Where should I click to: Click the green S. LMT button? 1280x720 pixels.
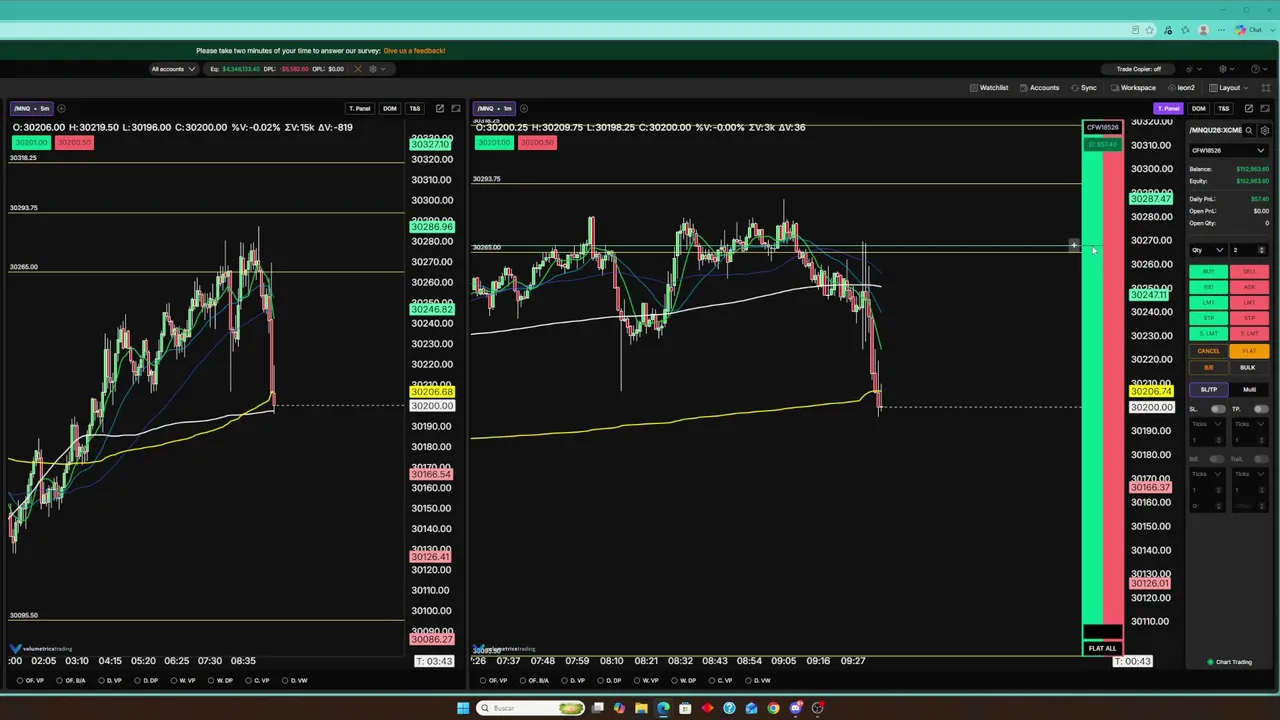tap(1209, 333)
